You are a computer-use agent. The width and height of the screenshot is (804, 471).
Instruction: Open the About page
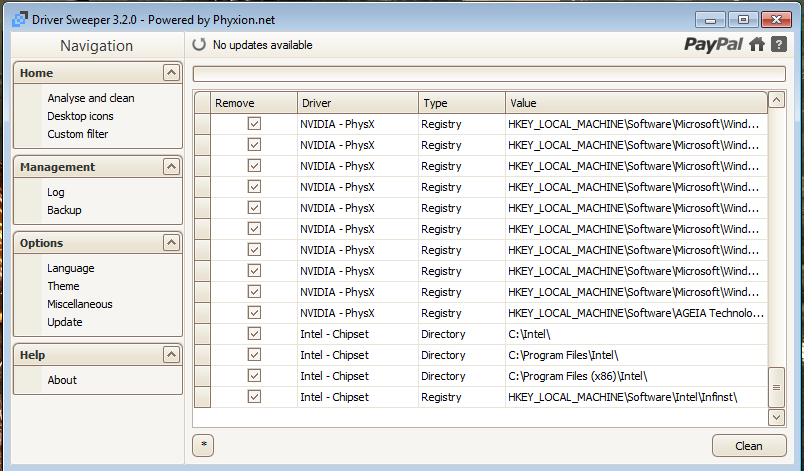(62, 380)
